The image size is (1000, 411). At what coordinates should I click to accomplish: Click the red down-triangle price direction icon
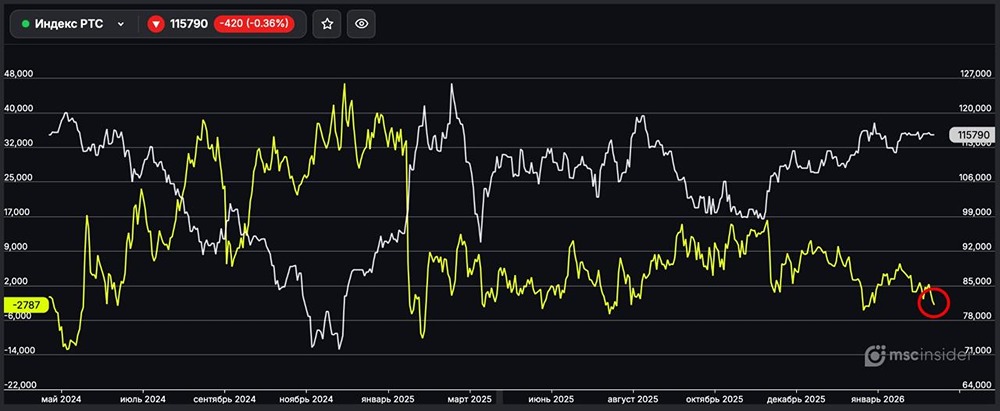click(x=156, y=24)
